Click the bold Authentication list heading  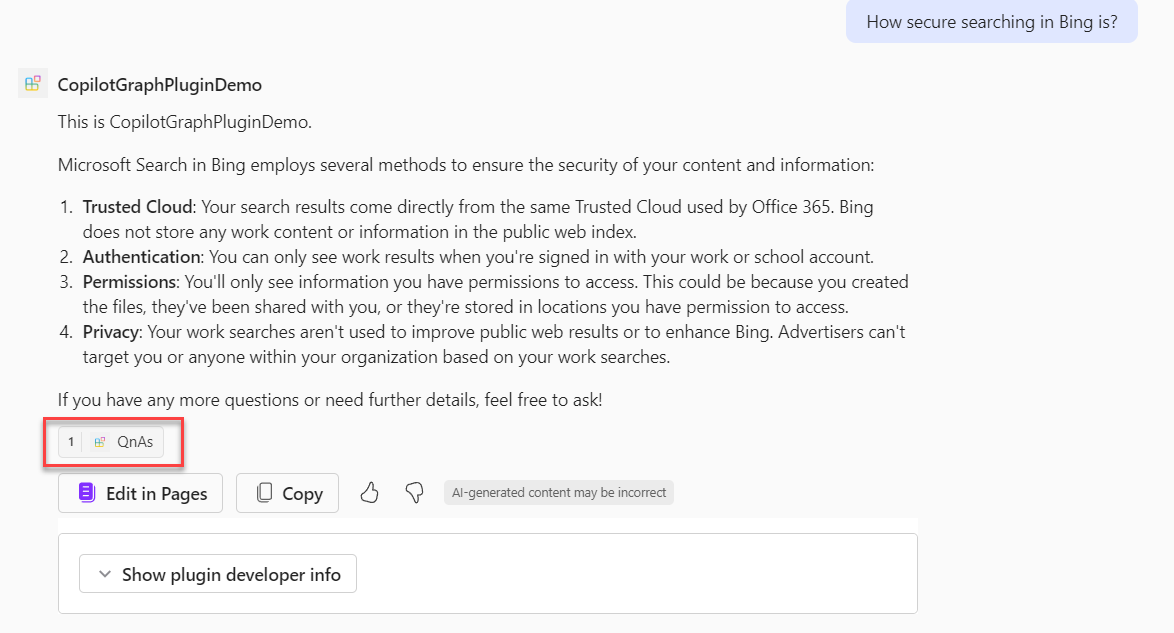tap(141, 257)
